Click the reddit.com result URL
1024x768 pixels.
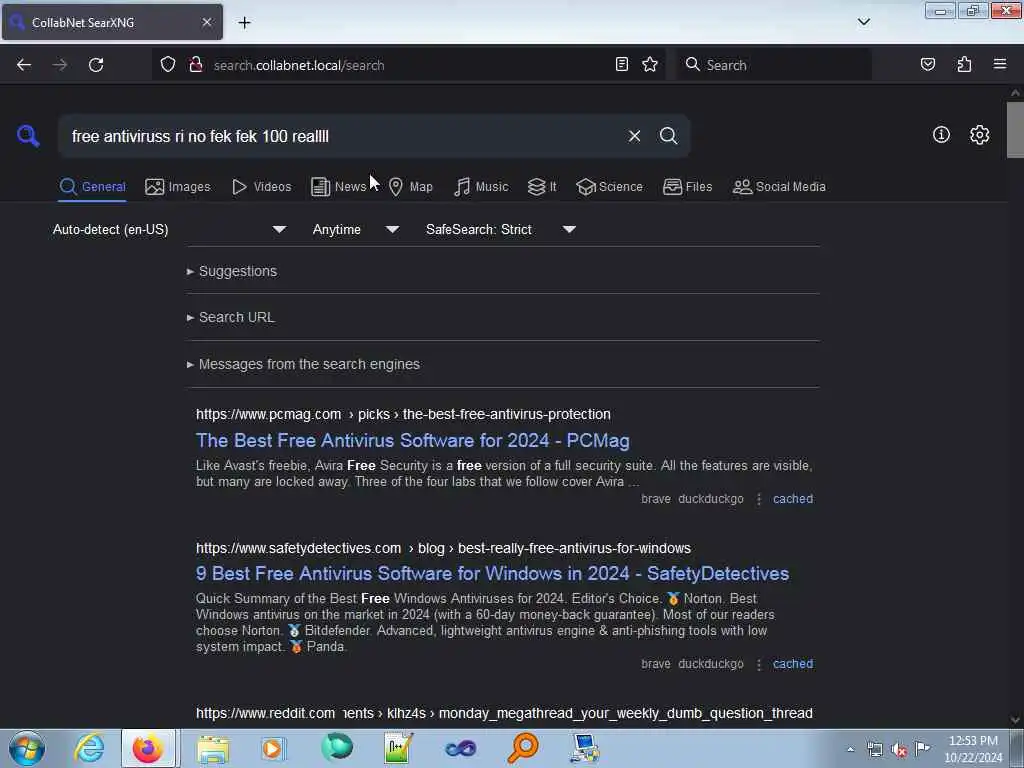[x=504, y=713]
